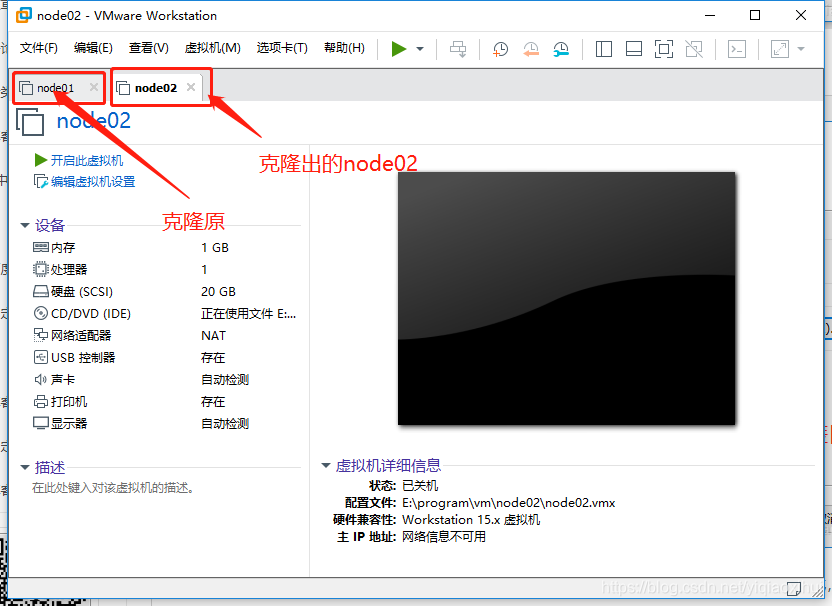Click the 正在使用文件 E:... value
The height and width of the screenshot is (606, 832).
pos(248,314)
